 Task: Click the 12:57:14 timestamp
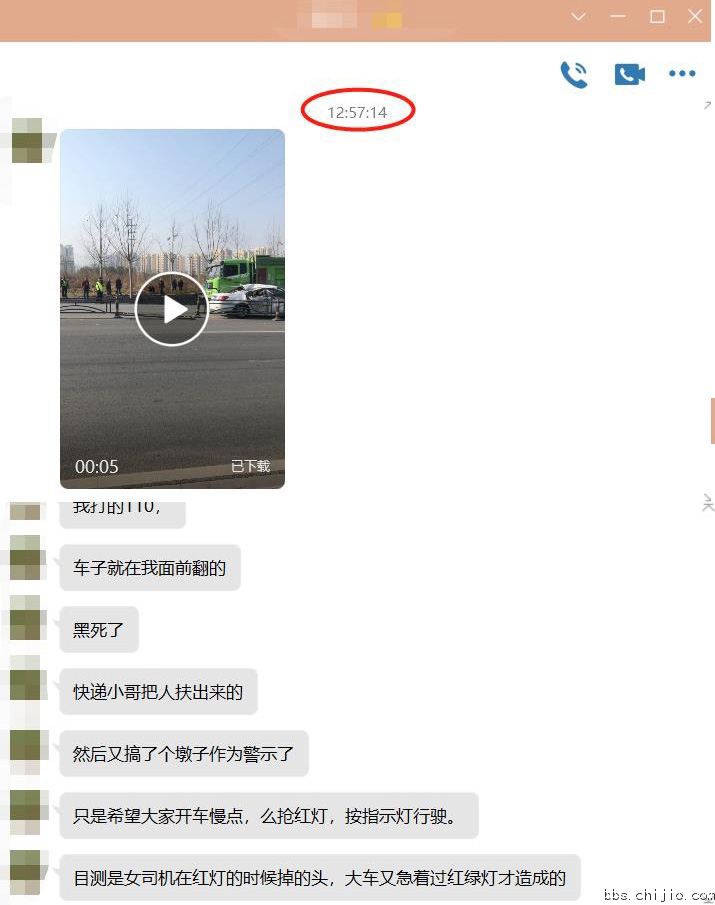click(357, 112)
